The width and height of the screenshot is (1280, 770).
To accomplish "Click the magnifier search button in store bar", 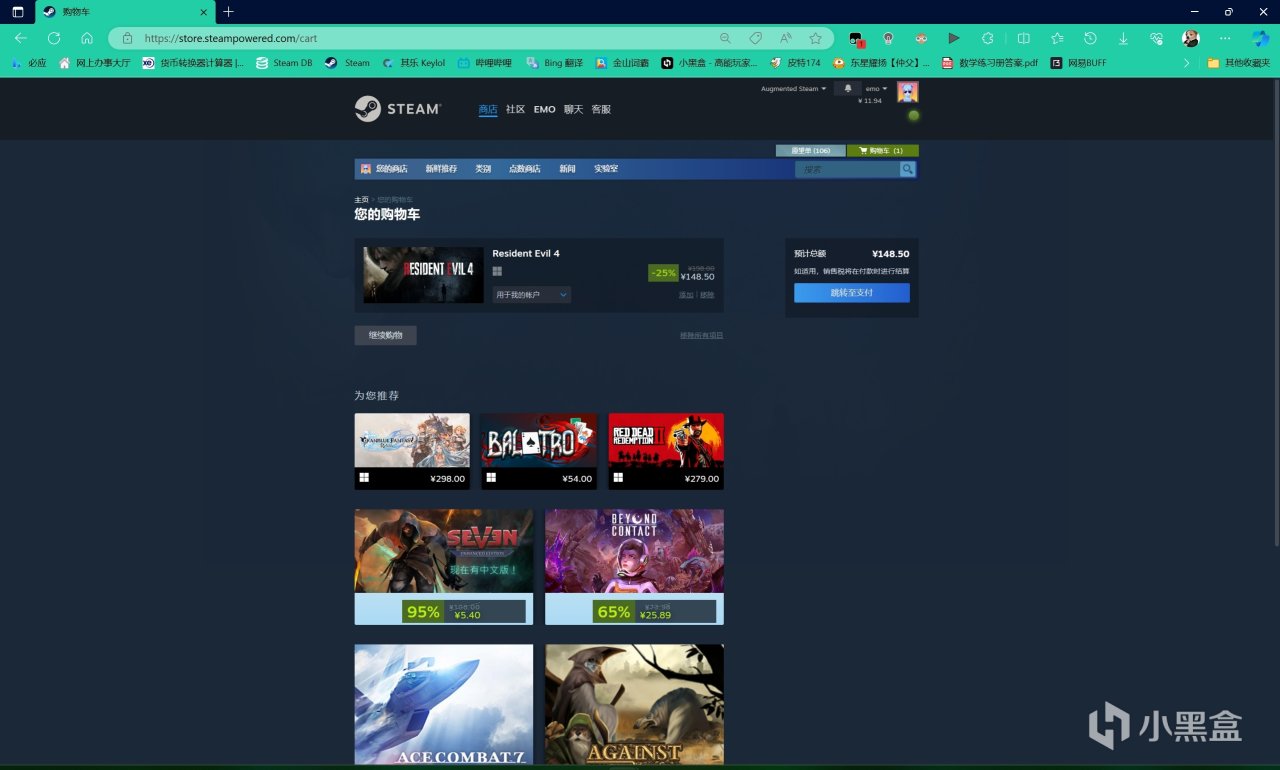I will coord(908,169).
